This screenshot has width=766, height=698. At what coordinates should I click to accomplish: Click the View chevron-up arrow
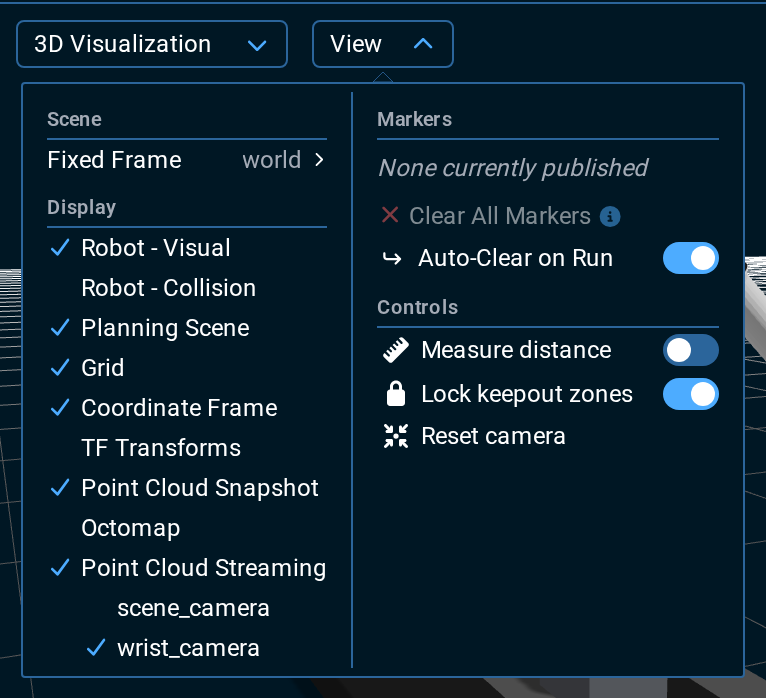pyautogui.click(x=423, y=44)
